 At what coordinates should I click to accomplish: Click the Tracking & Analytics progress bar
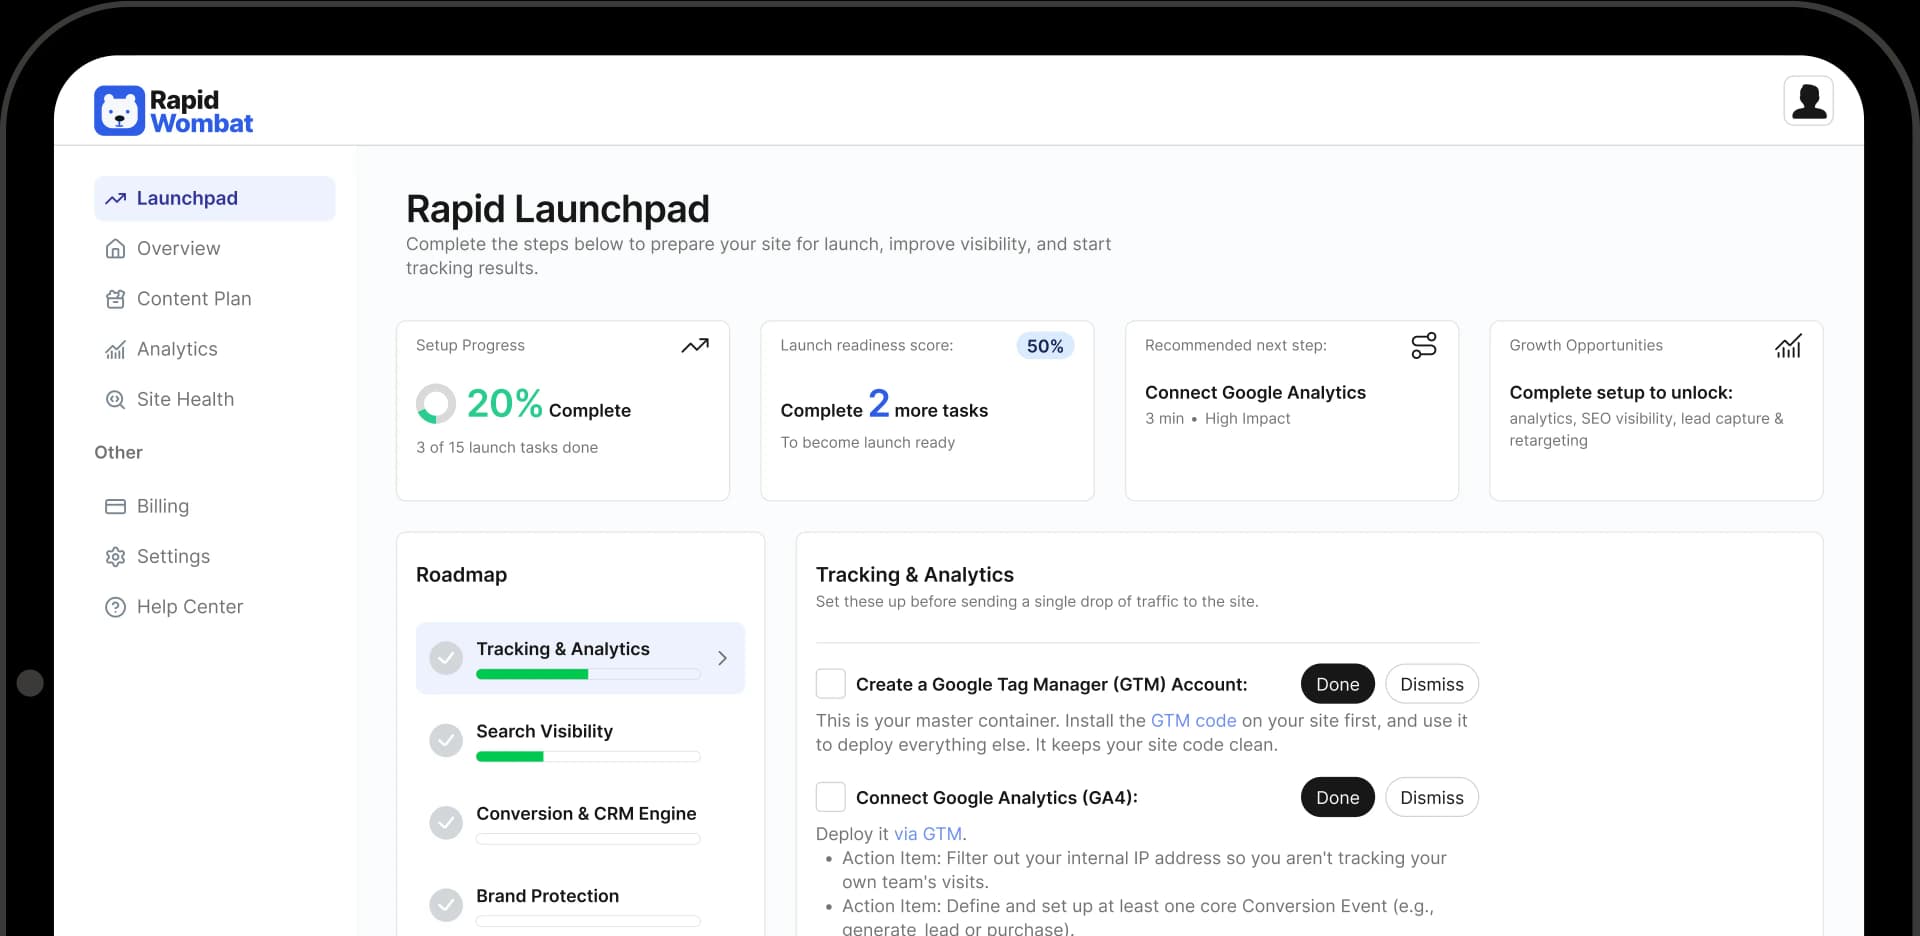pos(588,675)
